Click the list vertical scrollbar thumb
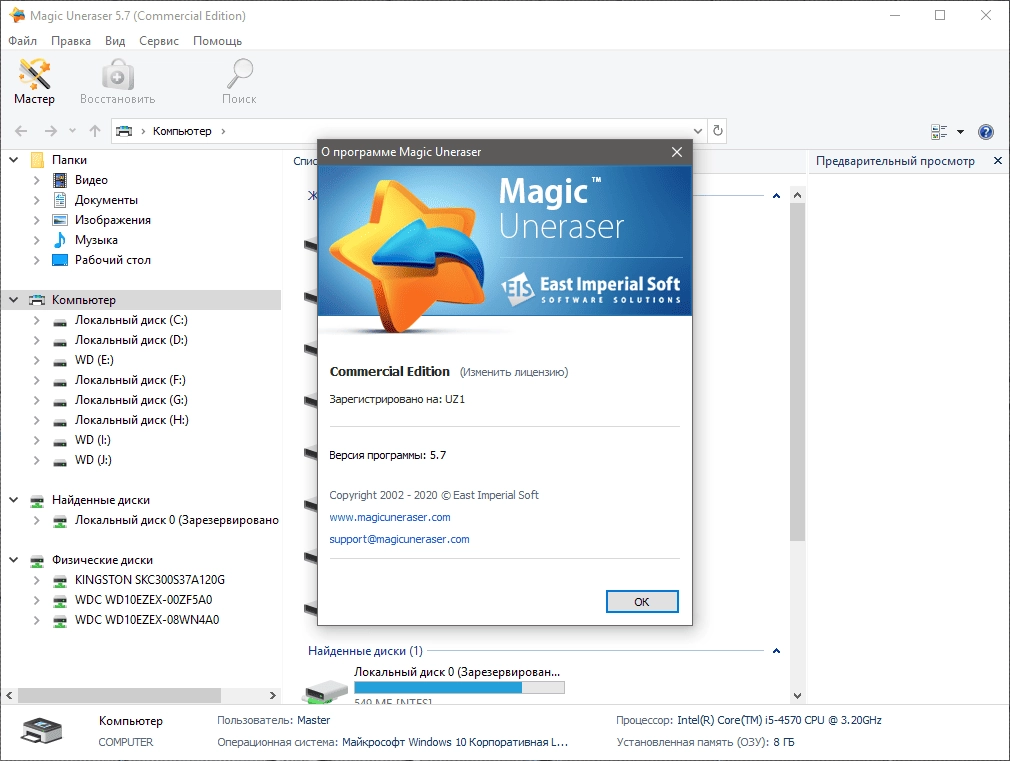 797,372
